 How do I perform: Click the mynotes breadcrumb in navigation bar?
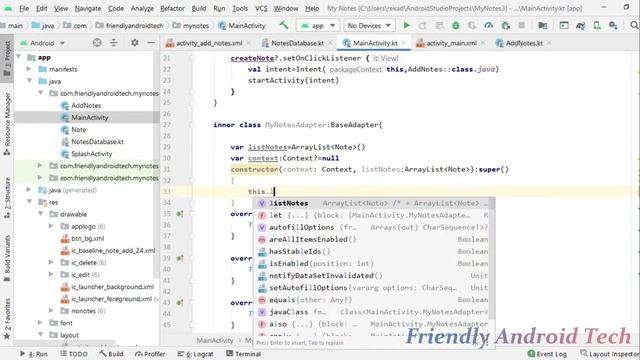[x=191, y=25]
